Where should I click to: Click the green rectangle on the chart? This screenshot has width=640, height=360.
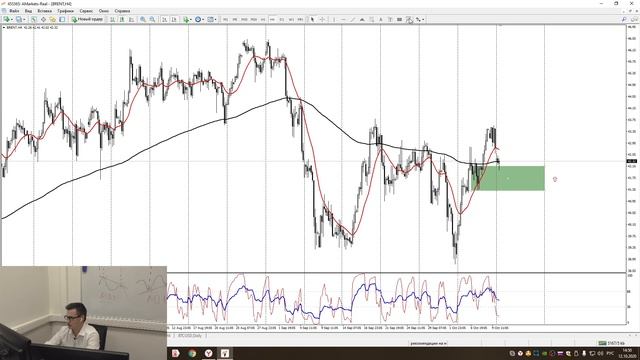(508, 178)
